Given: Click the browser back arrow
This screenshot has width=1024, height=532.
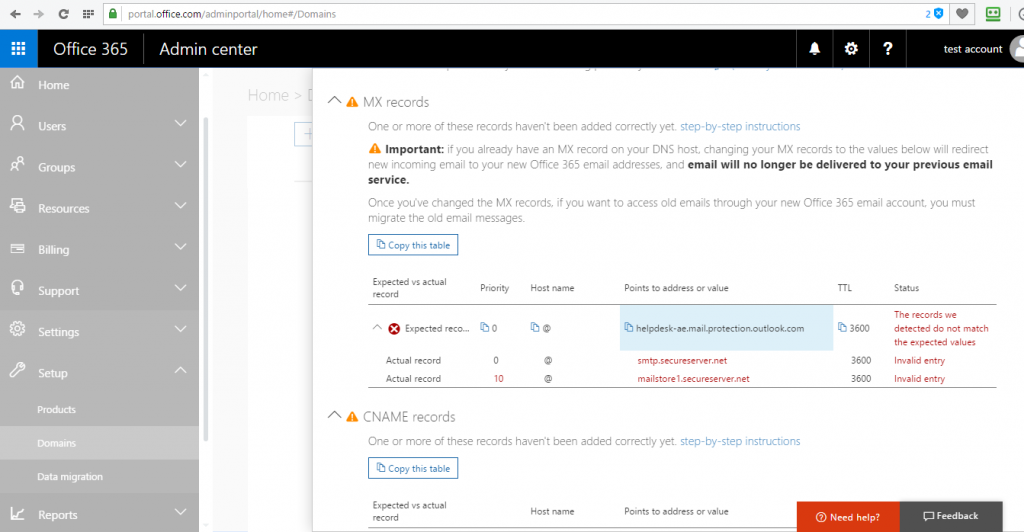Looking at the screenshot, I should coord(15,14).
